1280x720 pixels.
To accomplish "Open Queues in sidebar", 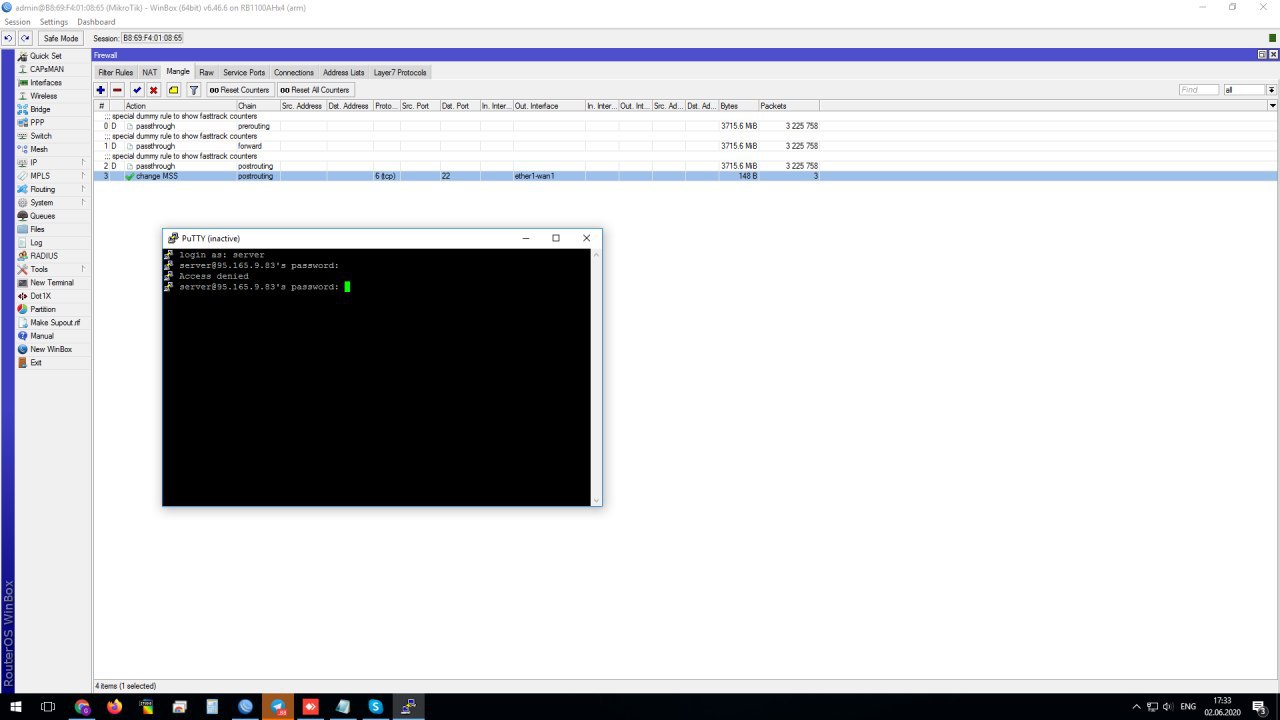I will tap(42, 216).
